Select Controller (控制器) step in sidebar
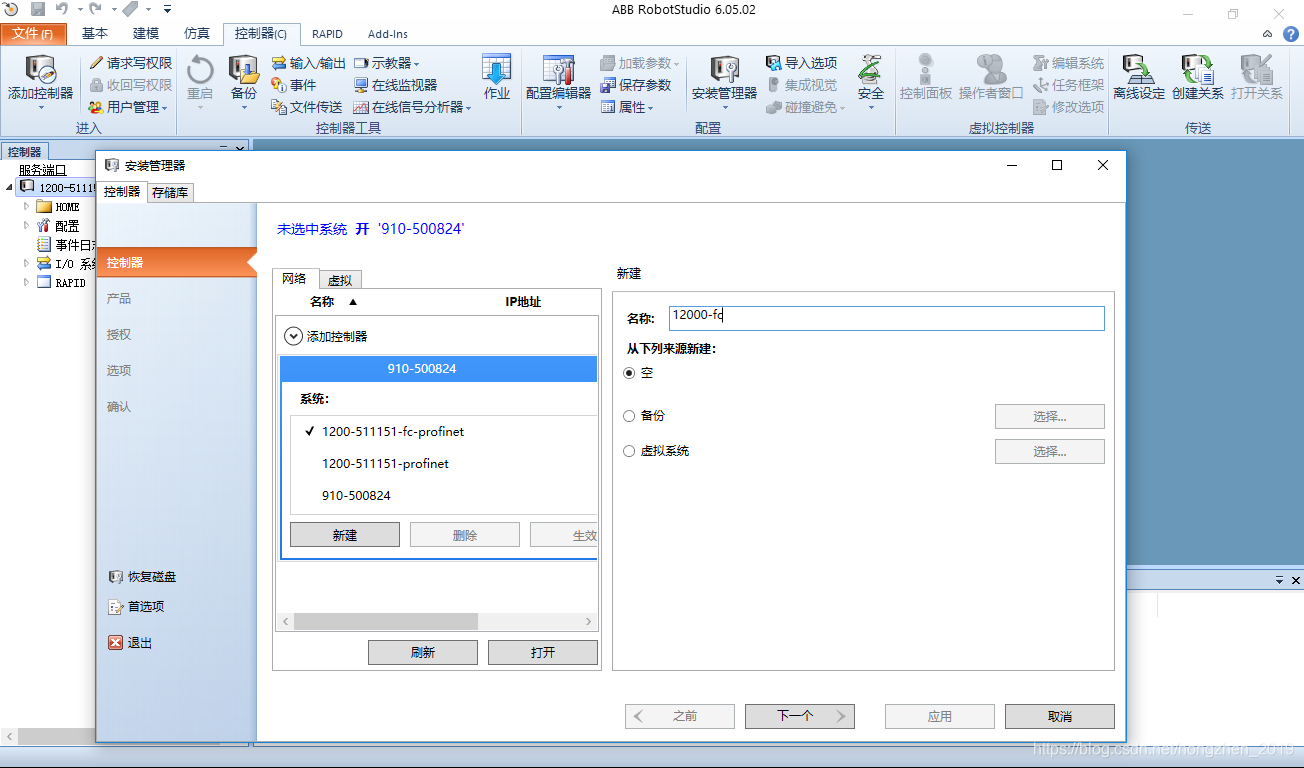This screenshot has width=1304, height=768. coord(176,262)
